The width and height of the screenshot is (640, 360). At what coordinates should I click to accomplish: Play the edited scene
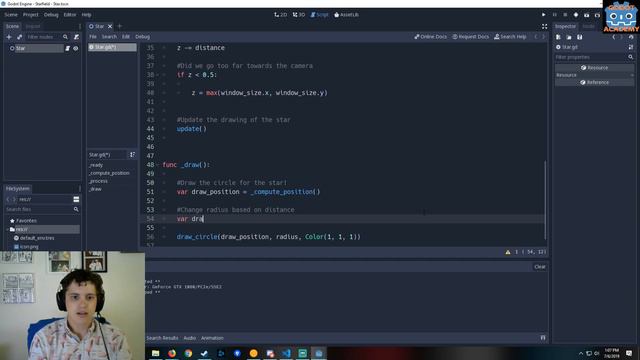576,15
